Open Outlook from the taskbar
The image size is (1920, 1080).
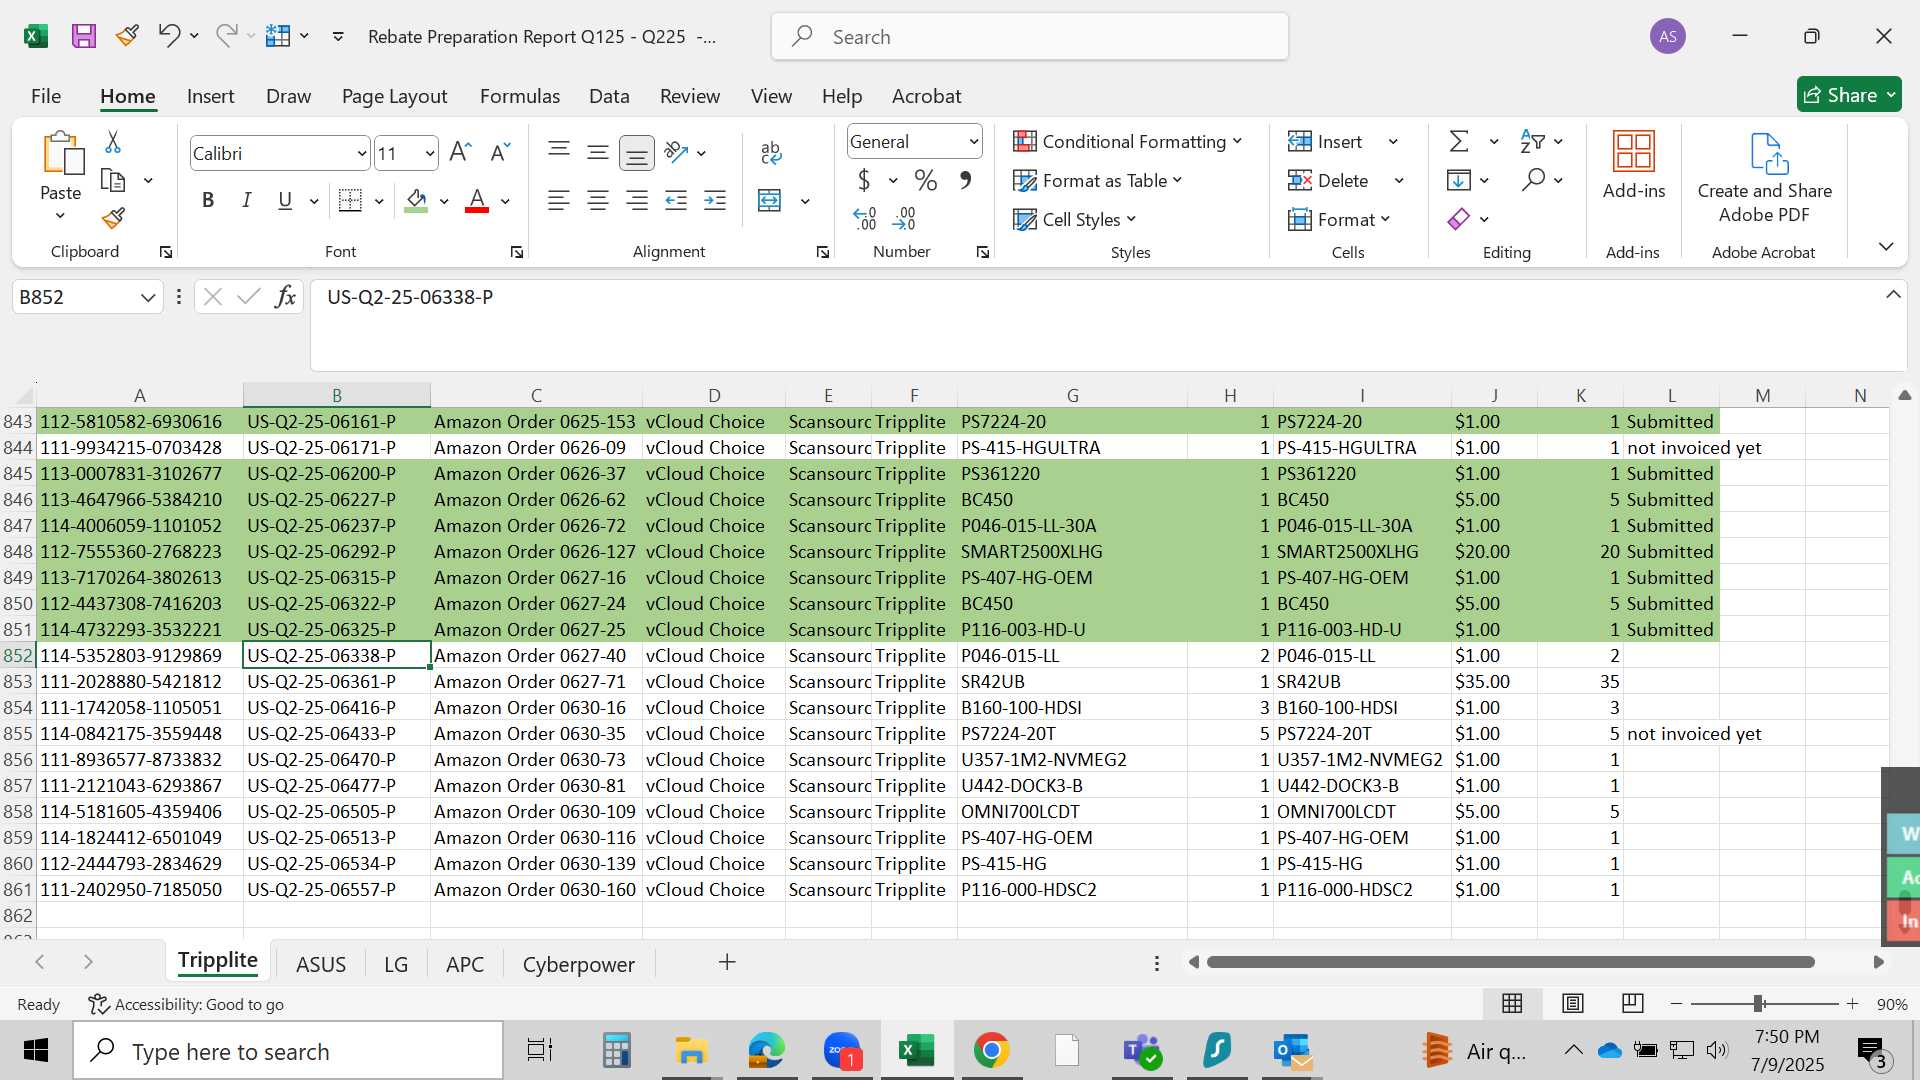[1293, 1051]
